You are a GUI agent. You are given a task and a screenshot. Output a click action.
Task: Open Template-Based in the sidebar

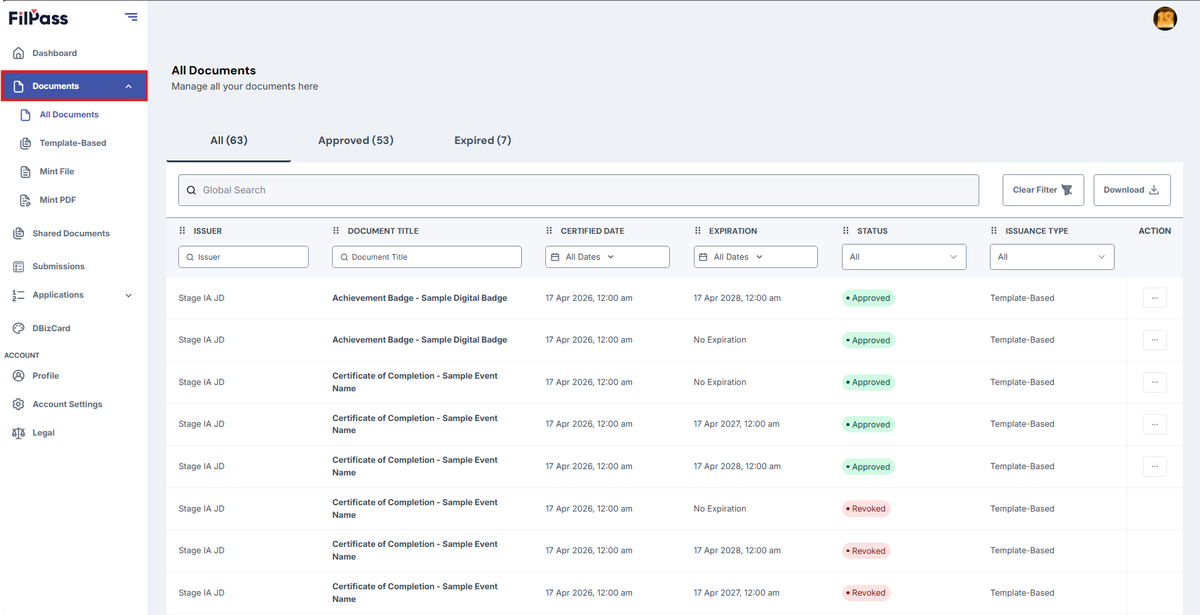[72, 143]
